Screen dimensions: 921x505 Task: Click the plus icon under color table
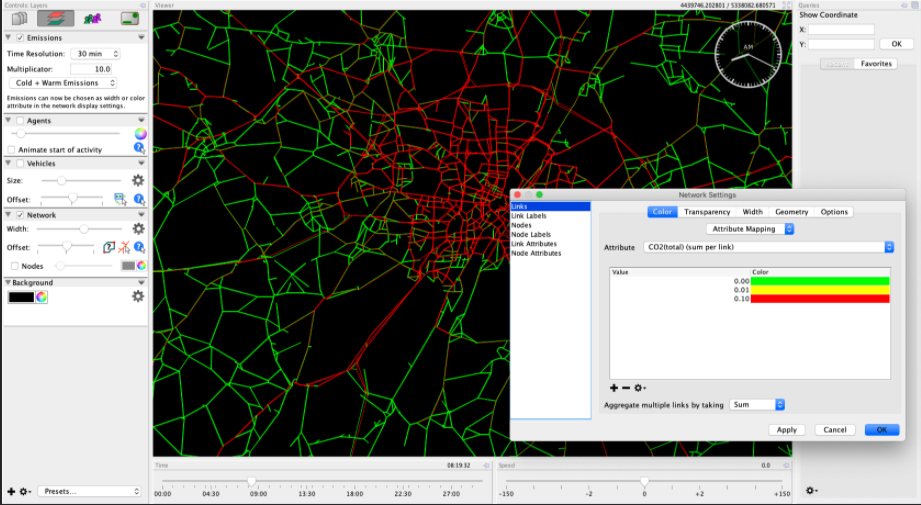pos(614,388)
